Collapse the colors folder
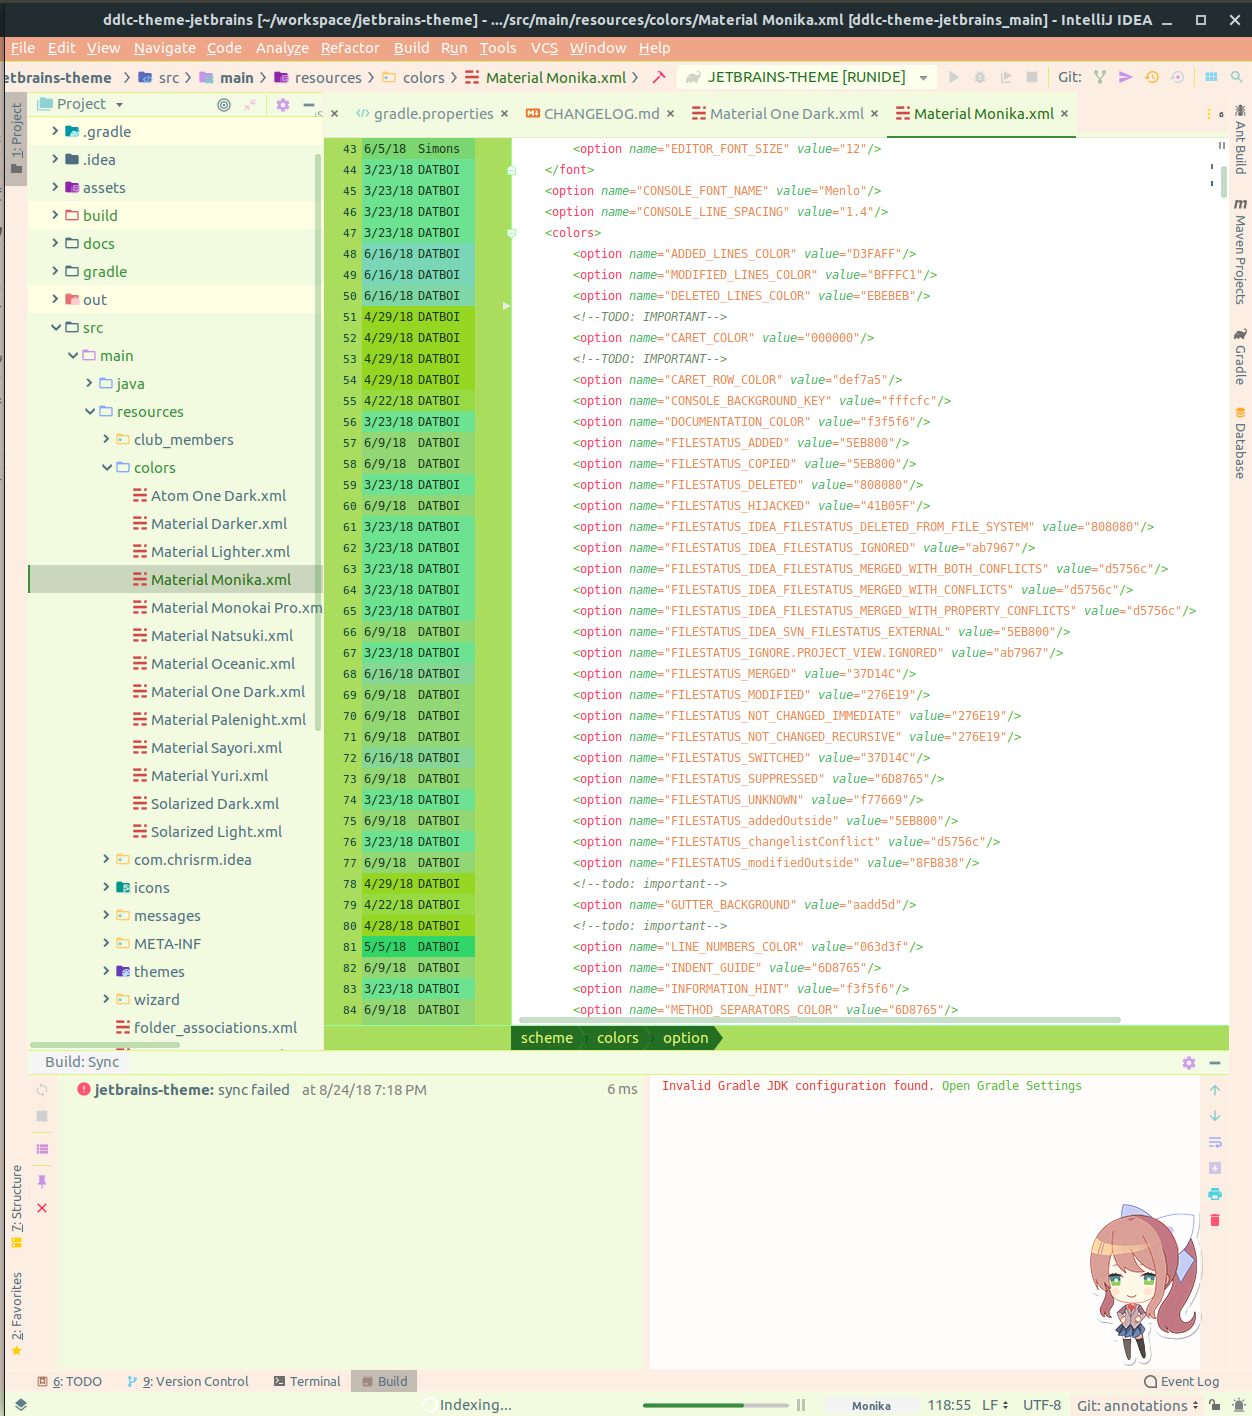The width and height of the screenshot is (1252, 1416). coord(106,467)
